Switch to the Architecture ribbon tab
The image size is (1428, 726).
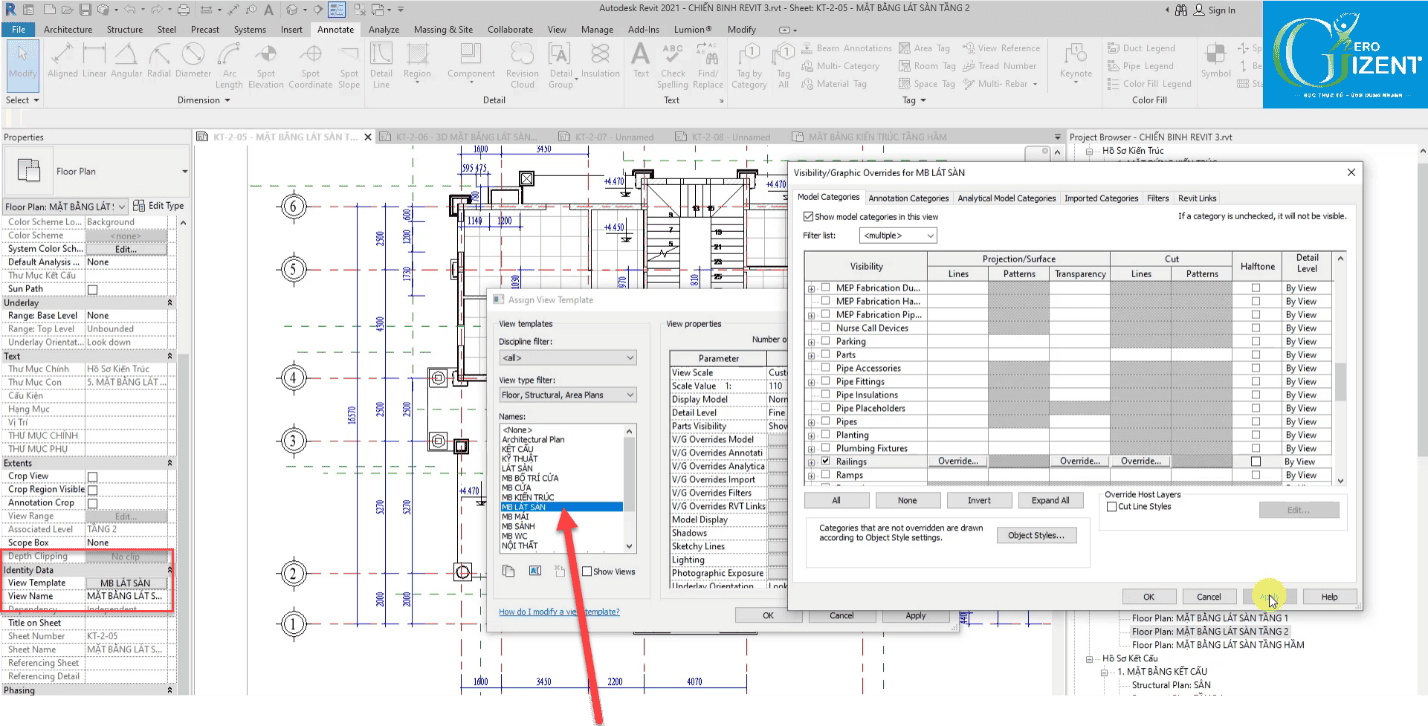click(68, 30)
